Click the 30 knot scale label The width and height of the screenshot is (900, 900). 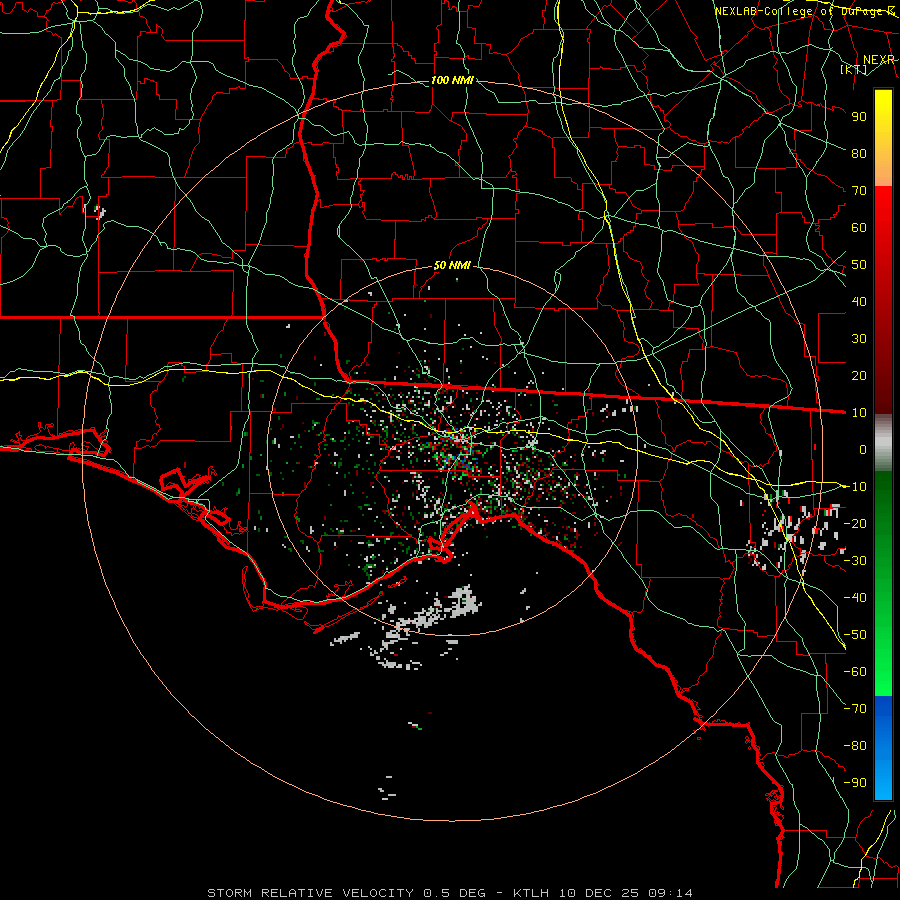point(859,339)
